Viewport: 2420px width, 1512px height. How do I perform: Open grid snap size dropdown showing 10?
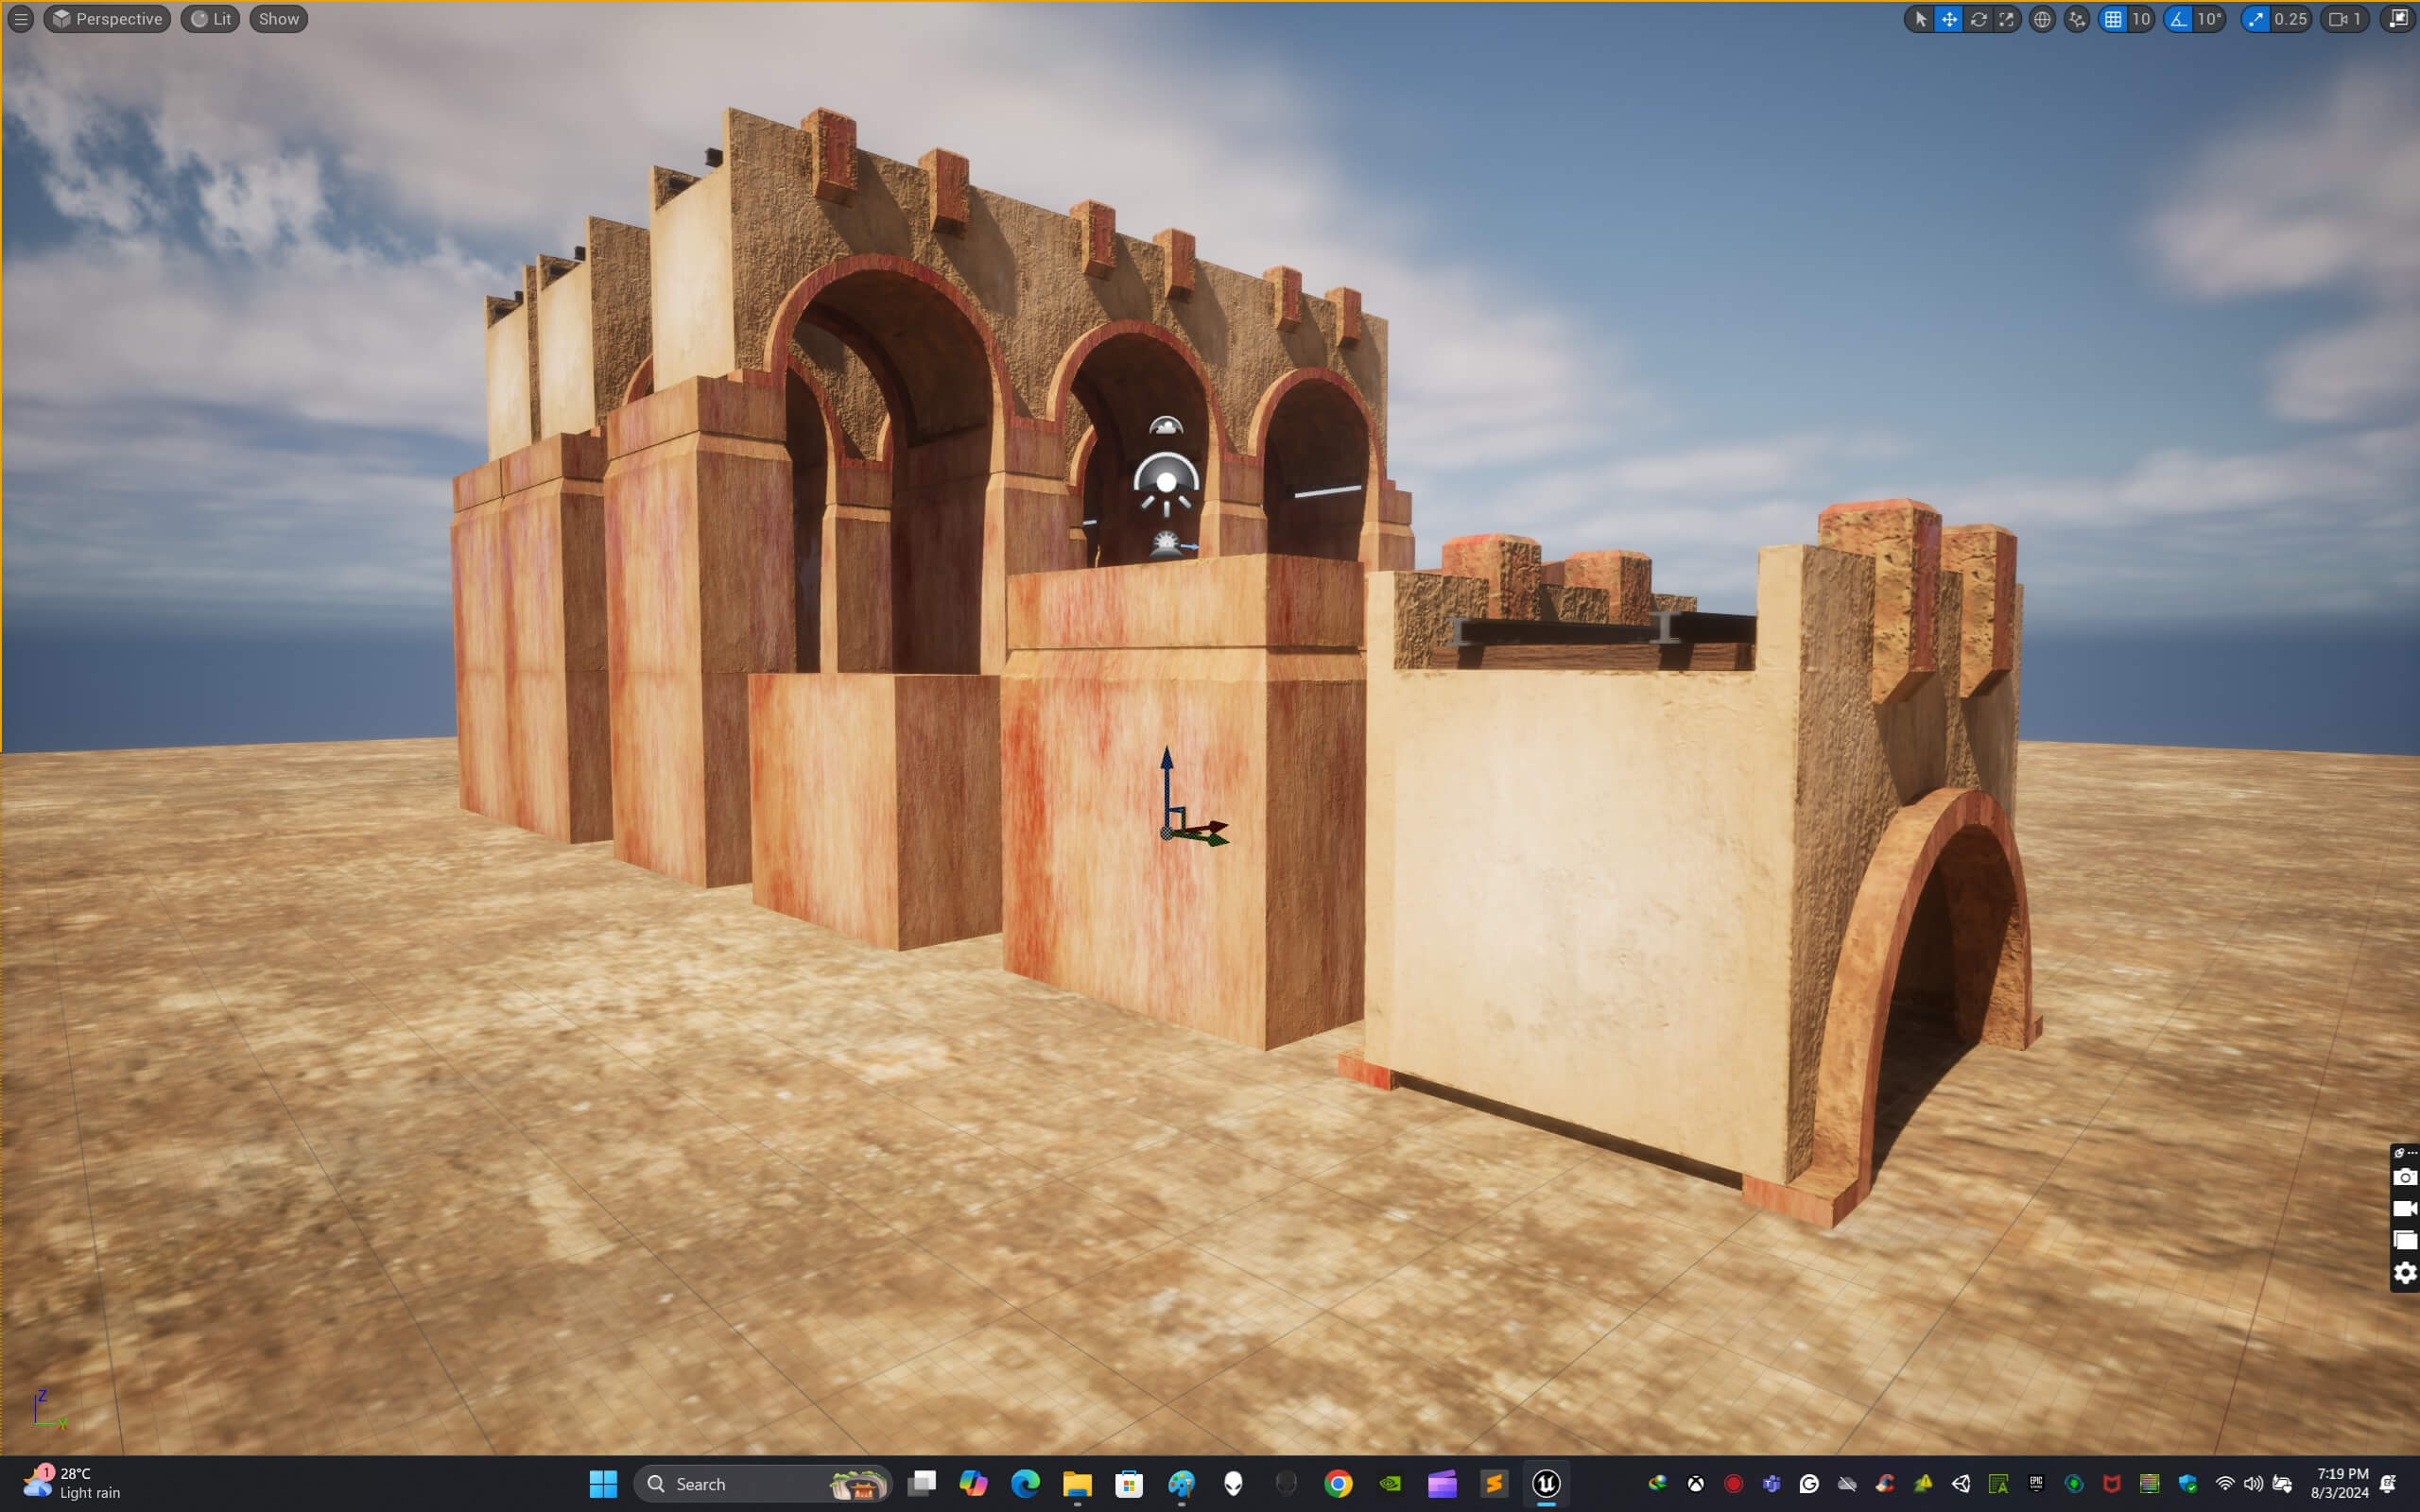(x=2141, y=19)
